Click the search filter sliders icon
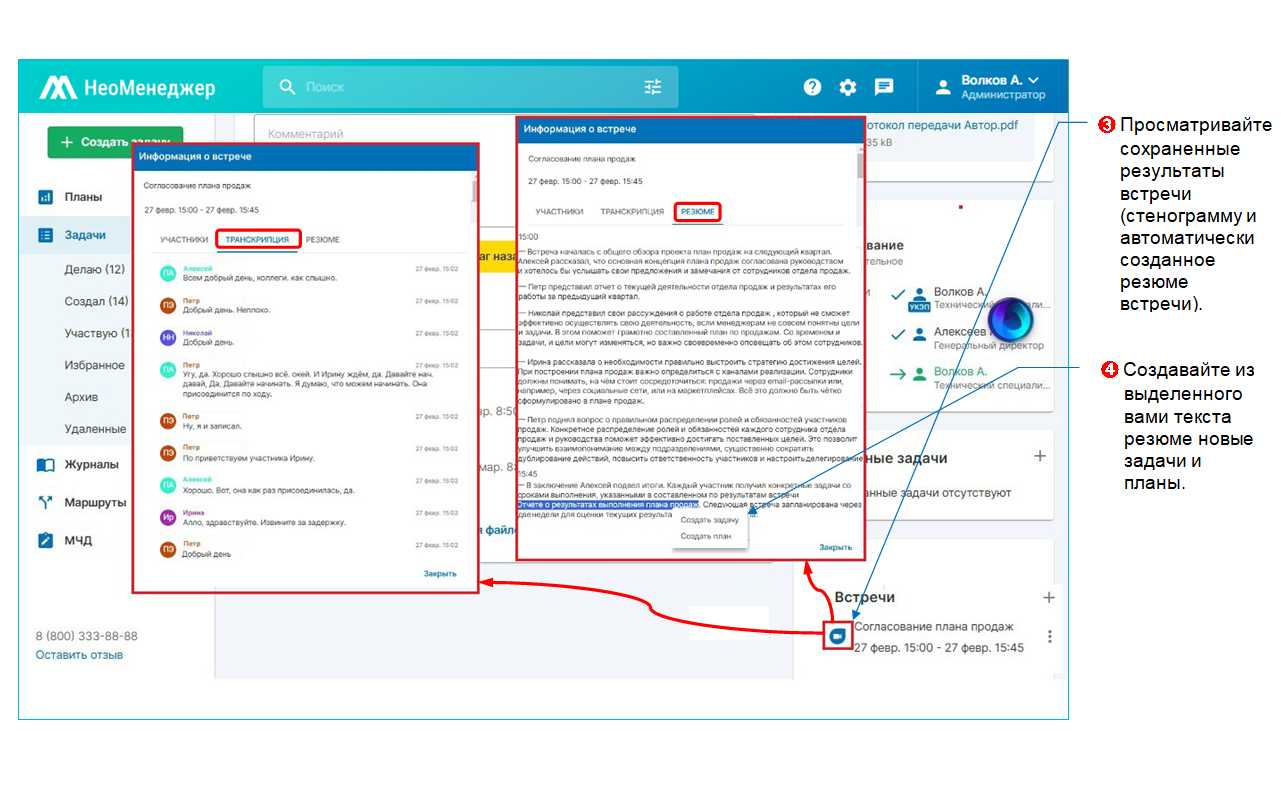This screenshot has width=1281, height=799. click(x=653, y=87)
